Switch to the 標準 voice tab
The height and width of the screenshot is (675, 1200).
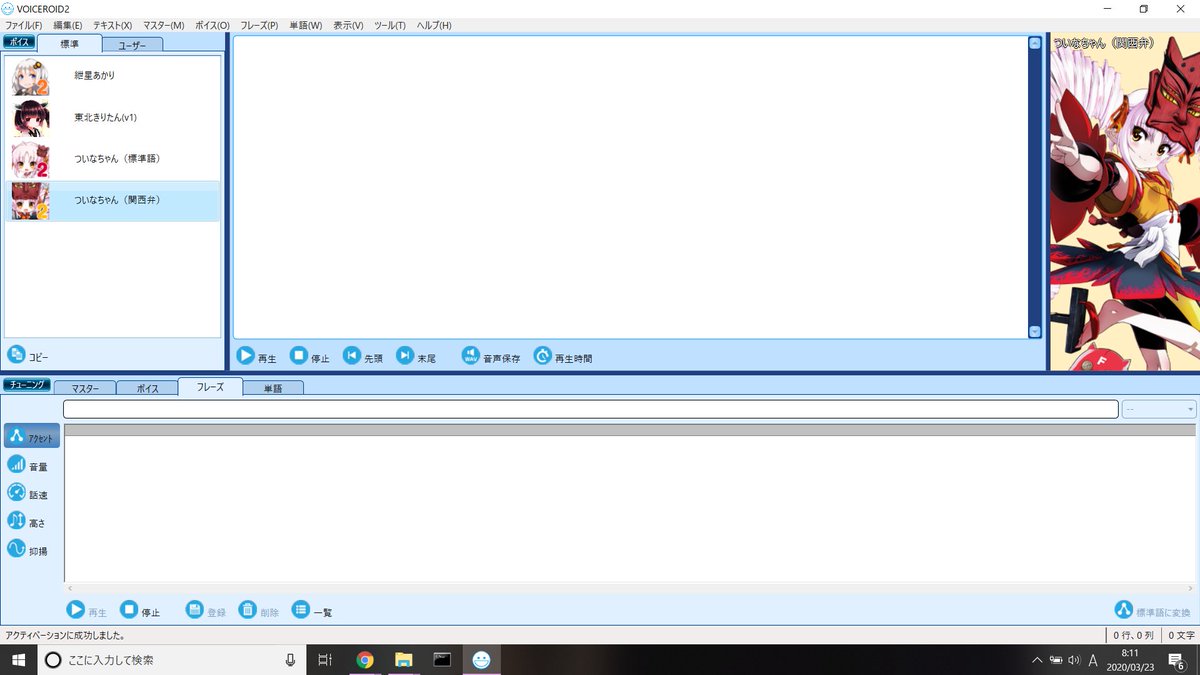click(70, 44)
